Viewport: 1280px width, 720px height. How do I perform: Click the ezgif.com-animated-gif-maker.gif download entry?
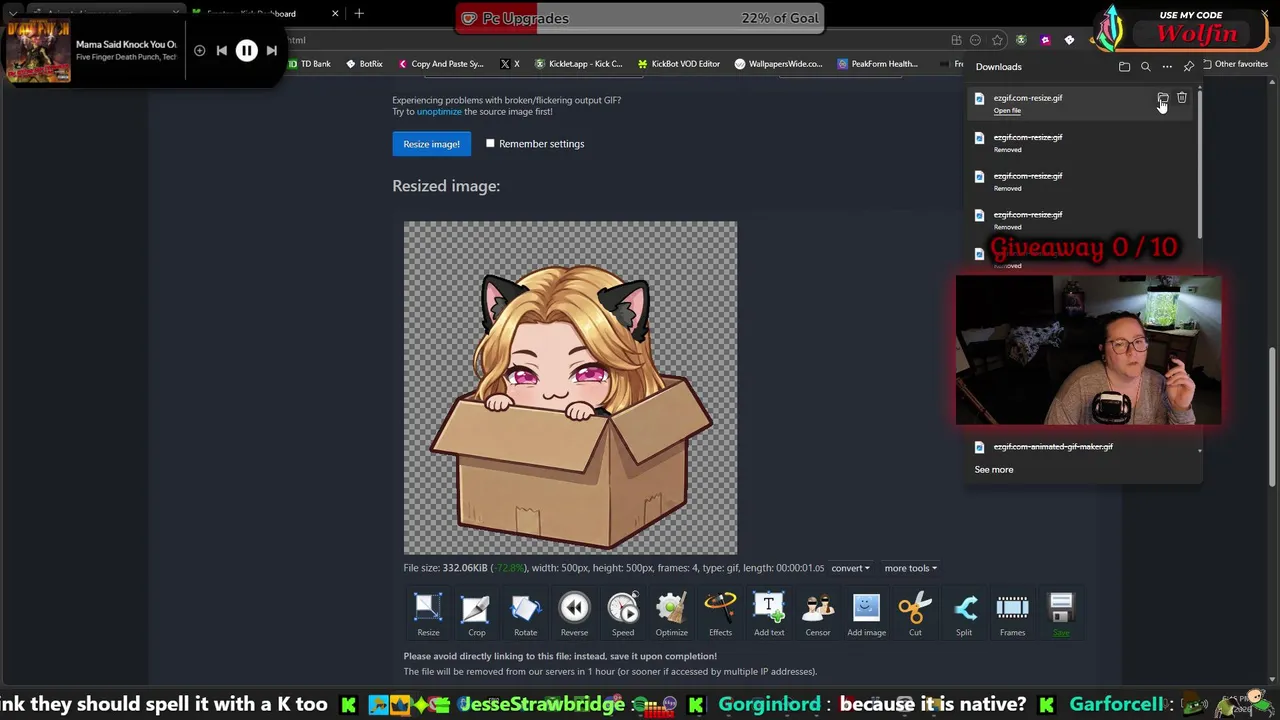pyautogui.click(x=1052, y=447)
